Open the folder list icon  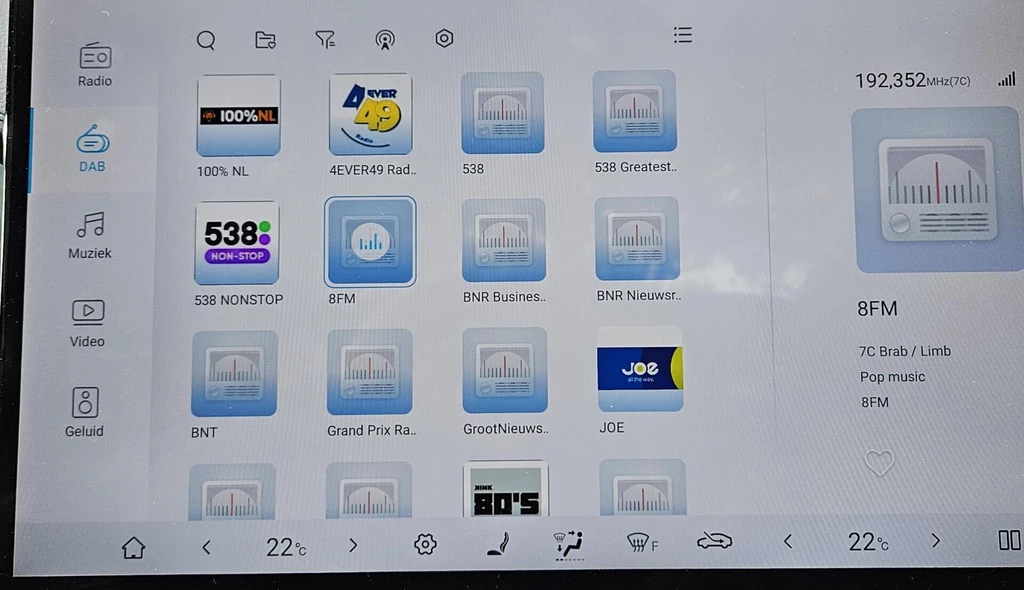(x=265, y=40)
